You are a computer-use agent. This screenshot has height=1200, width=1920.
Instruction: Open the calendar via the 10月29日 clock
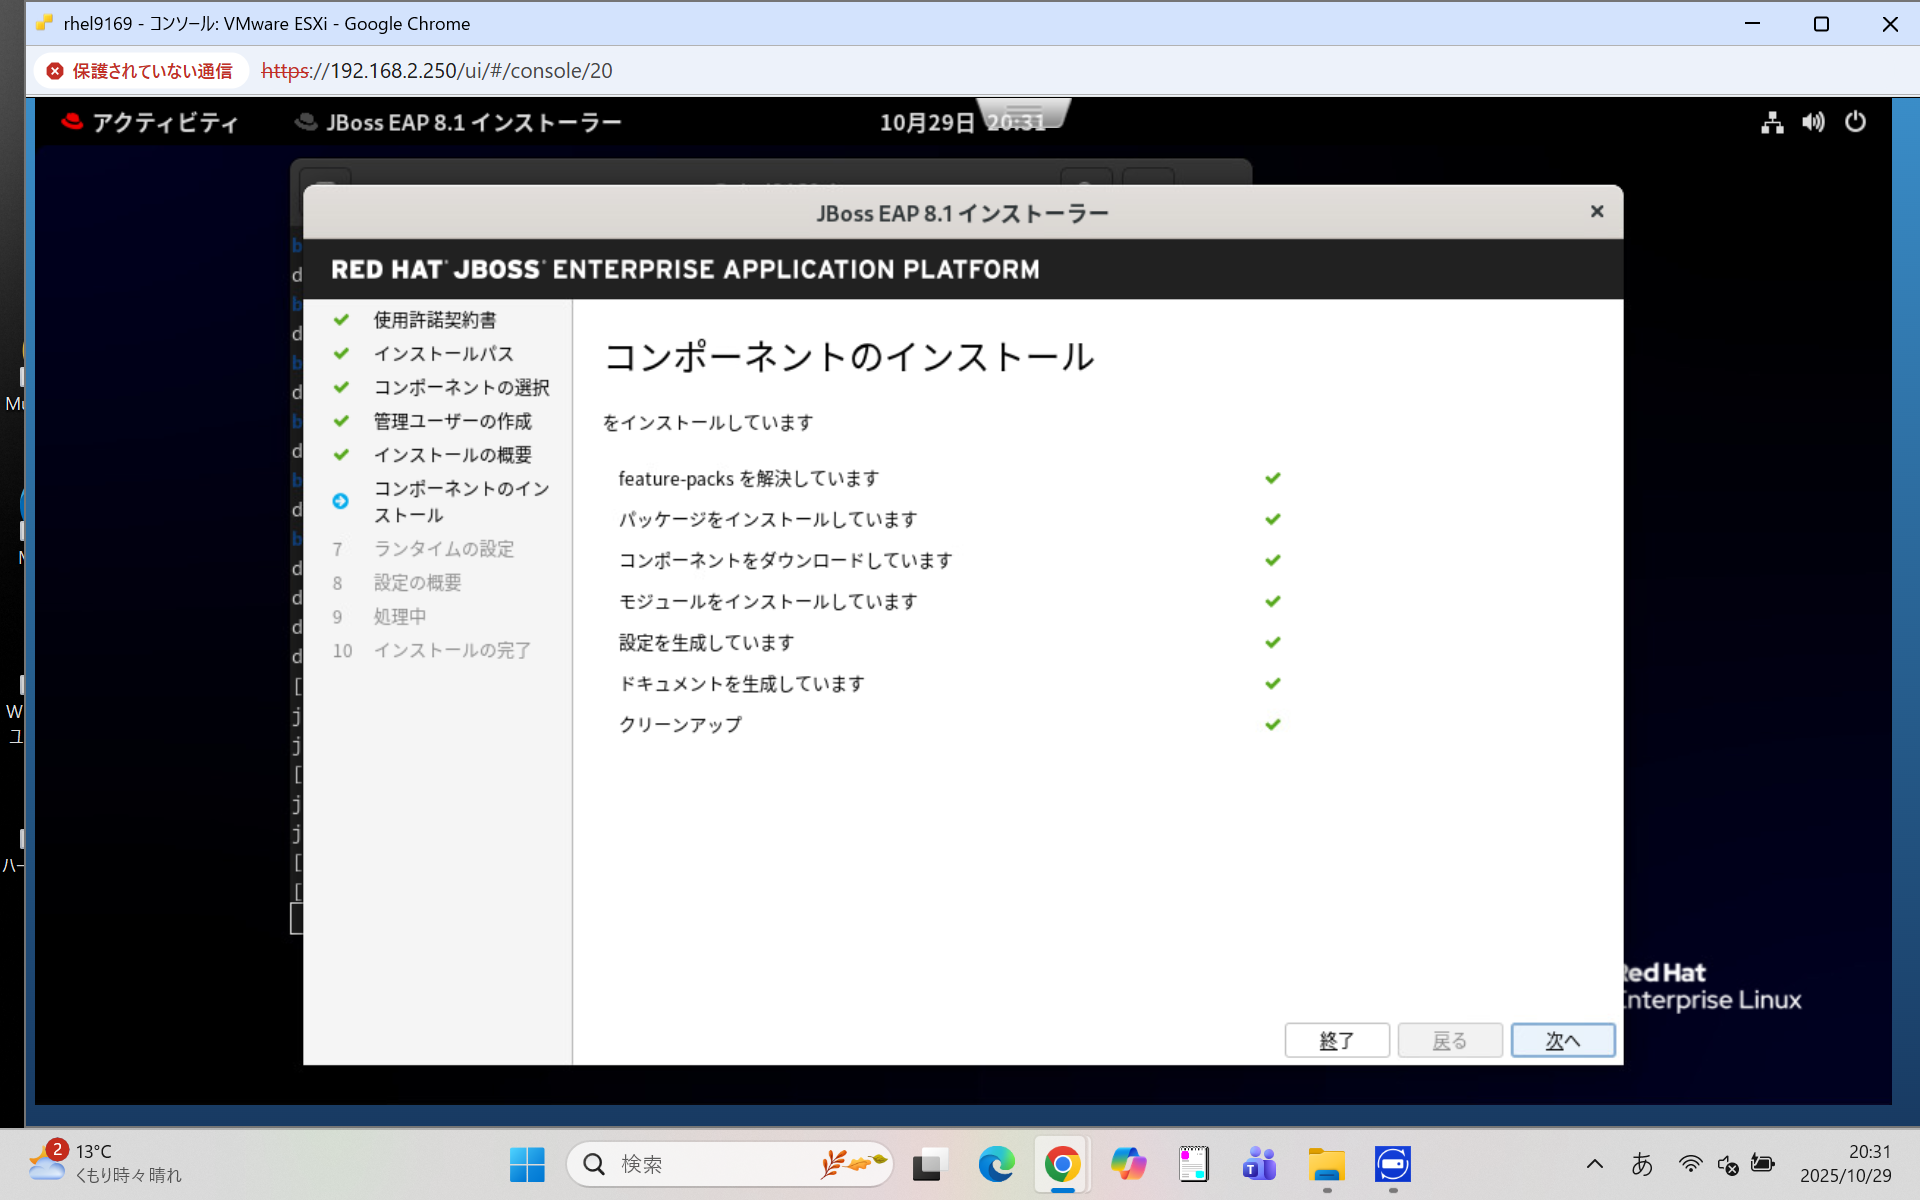[x=924, y=122]
